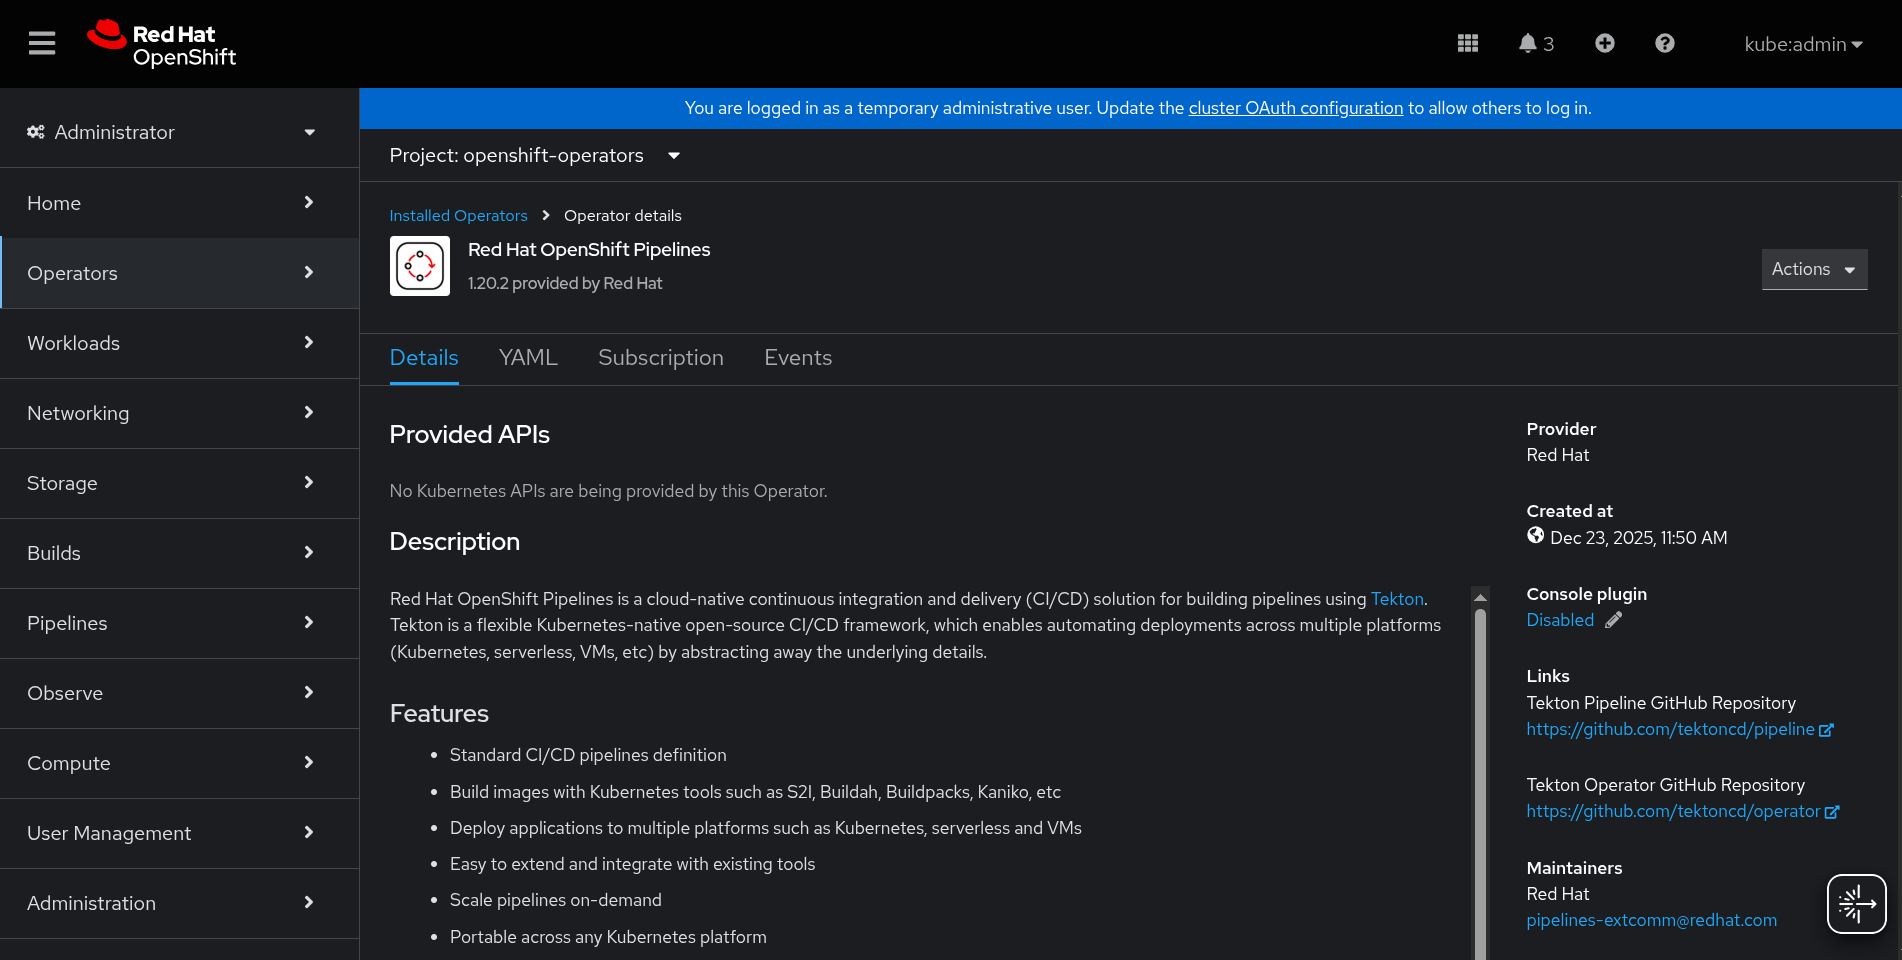This screenshot has width=1902, height=960.
Task: Open notifications bell showing 3 alerts
Action: 1536,43
